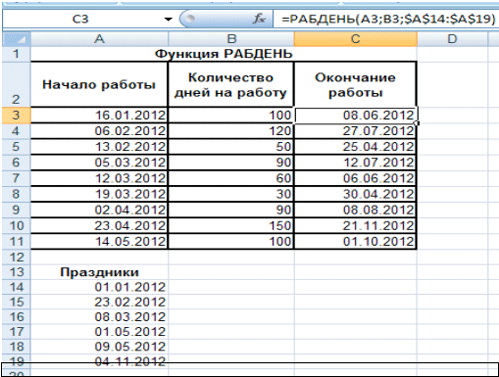Click the formula bar with the РАБДЕНЬ formula
The height and width of the screenshot is (377, 499).
386,19
